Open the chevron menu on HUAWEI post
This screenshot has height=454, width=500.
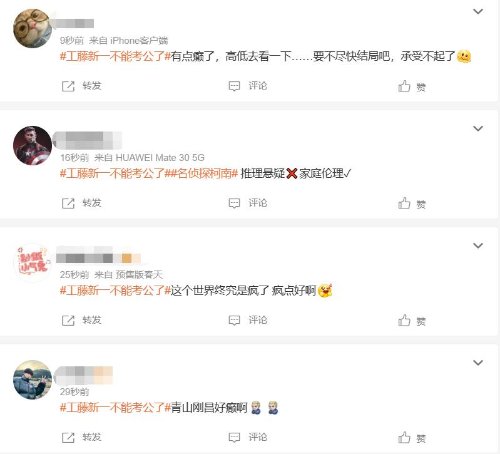(x=478, y=129)
